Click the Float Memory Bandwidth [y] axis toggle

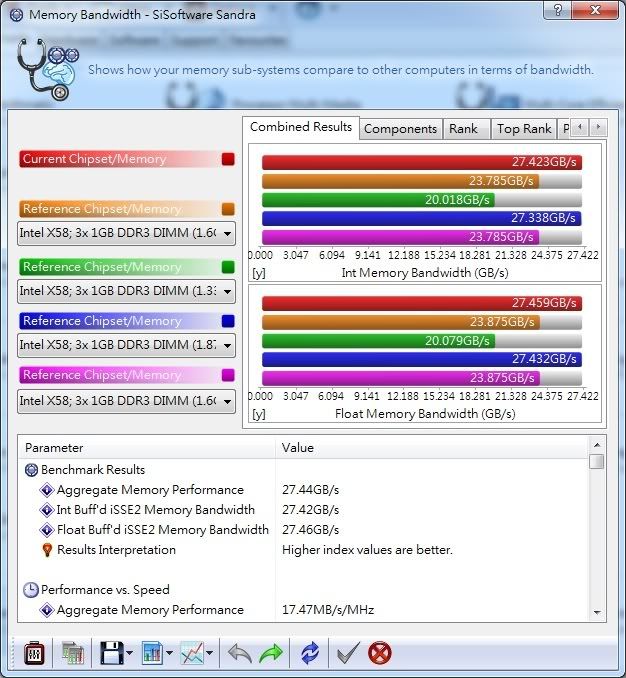[x=259, y=414]
